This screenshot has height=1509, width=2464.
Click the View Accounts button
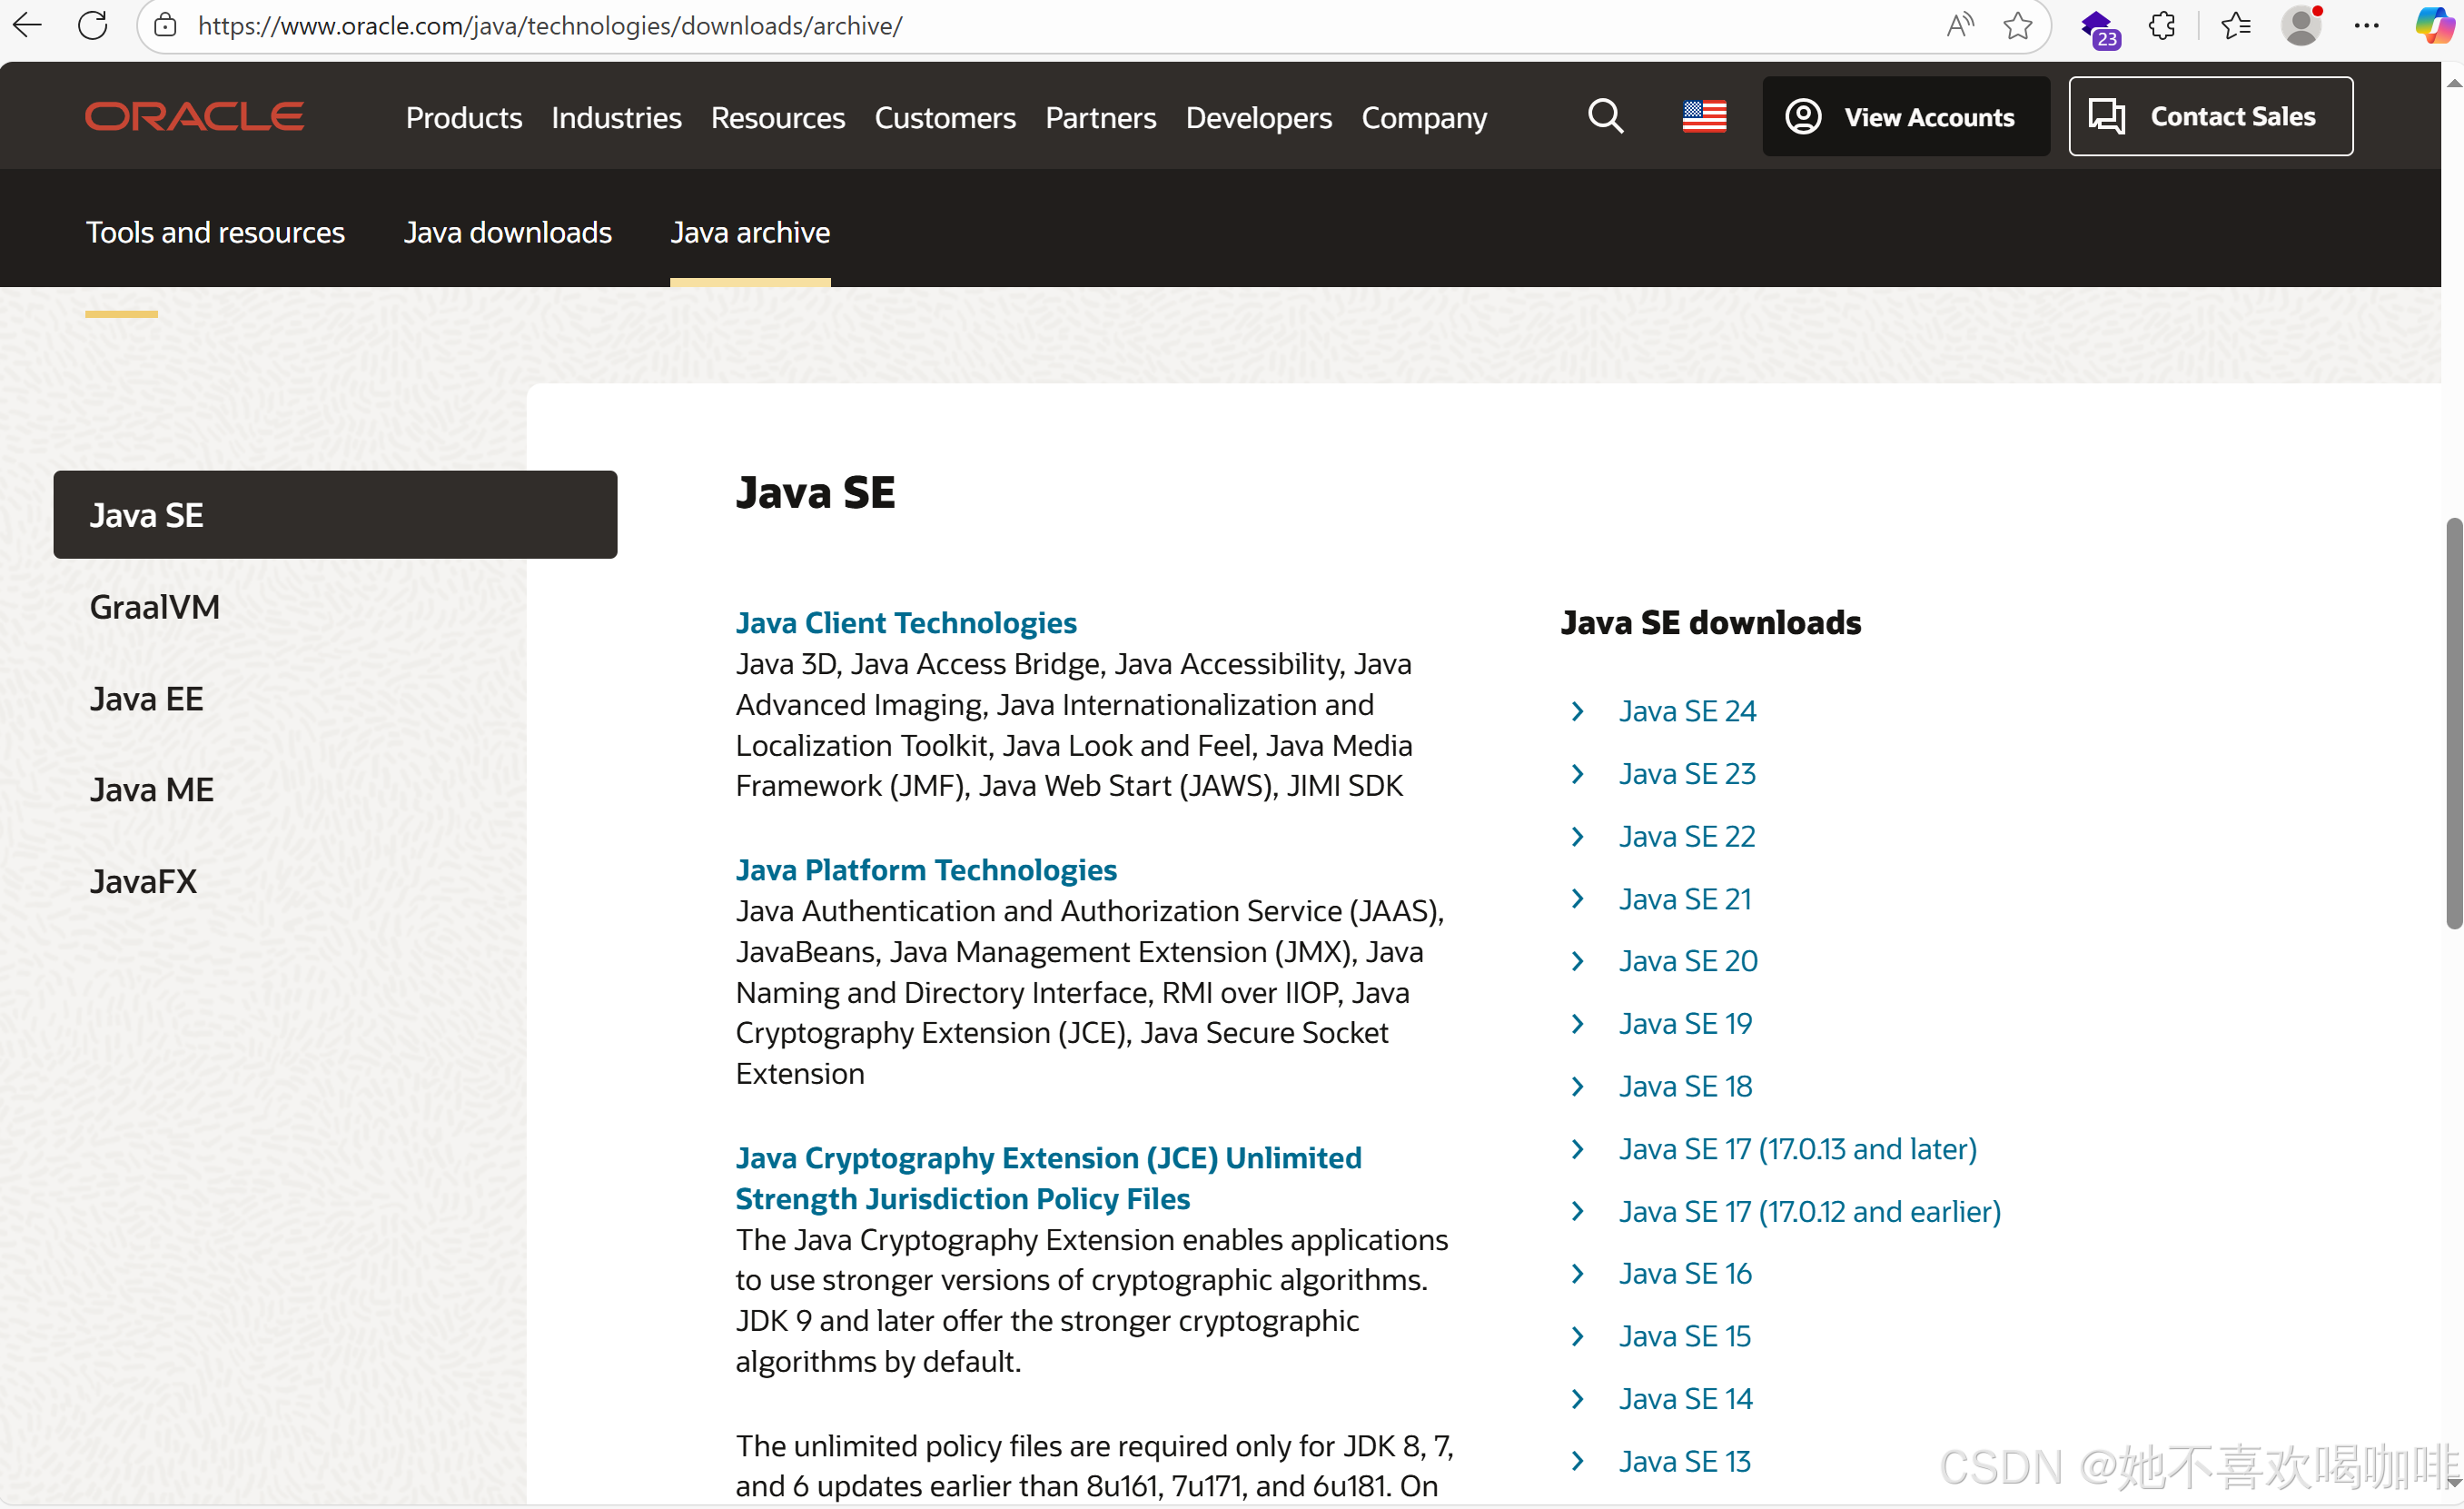[x=1905, y=117]
